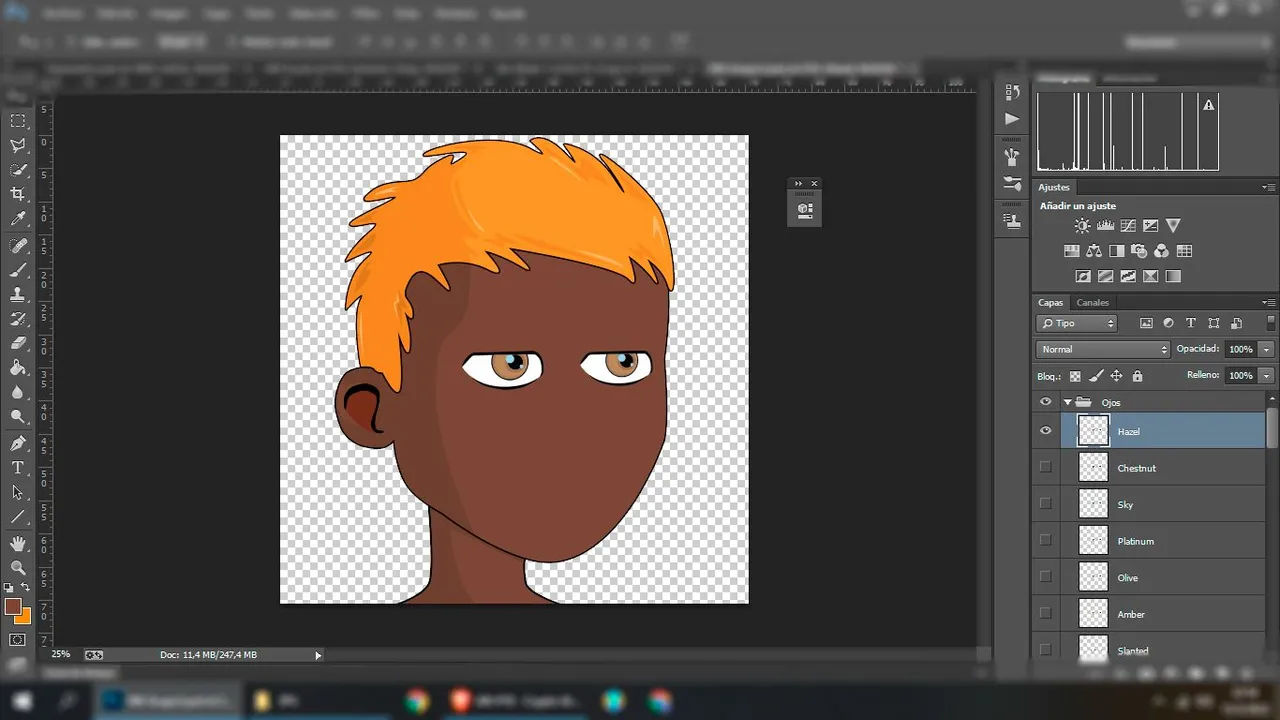Select the Polygonal Lasso tool
1280x720 pixels.
click(18, 146)
